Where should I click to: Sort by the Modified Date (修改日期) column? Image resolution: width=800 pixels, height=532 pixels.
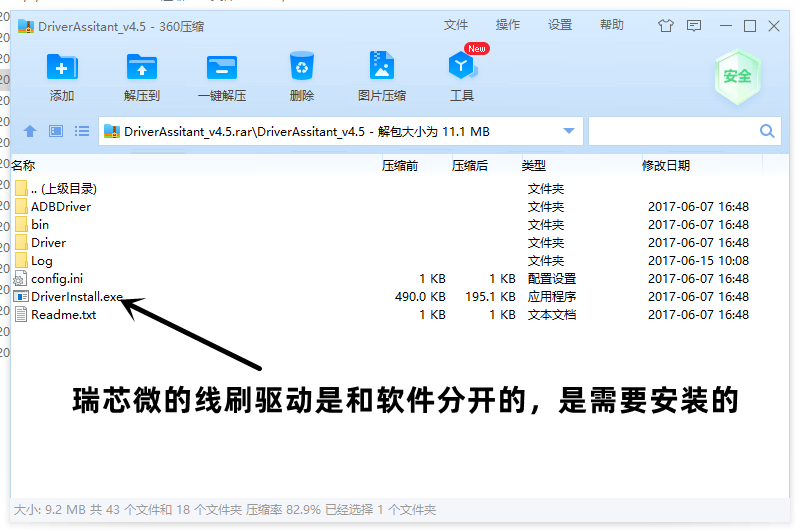pos(665,166)
